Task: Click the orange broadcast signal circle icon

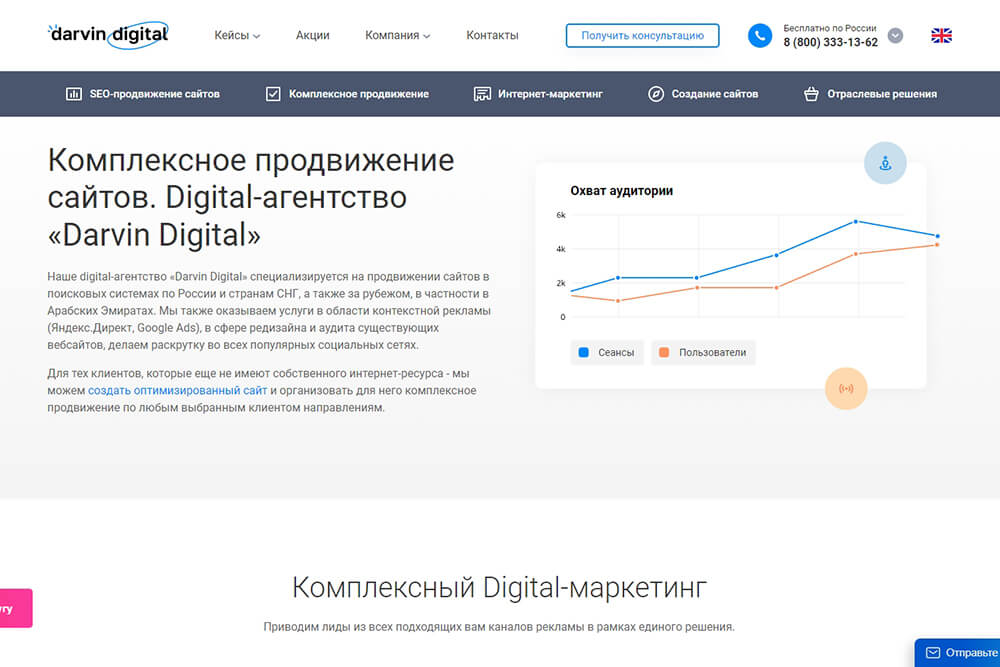Action: pos(846,388)
